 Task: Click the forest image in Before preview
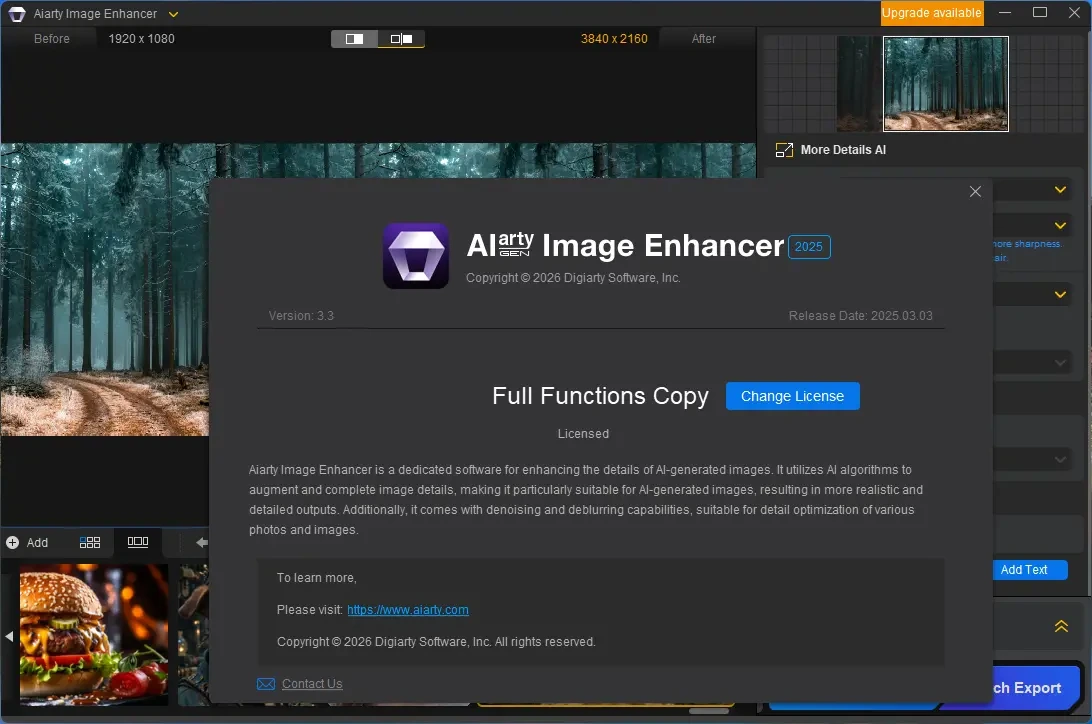pos(104,290)
